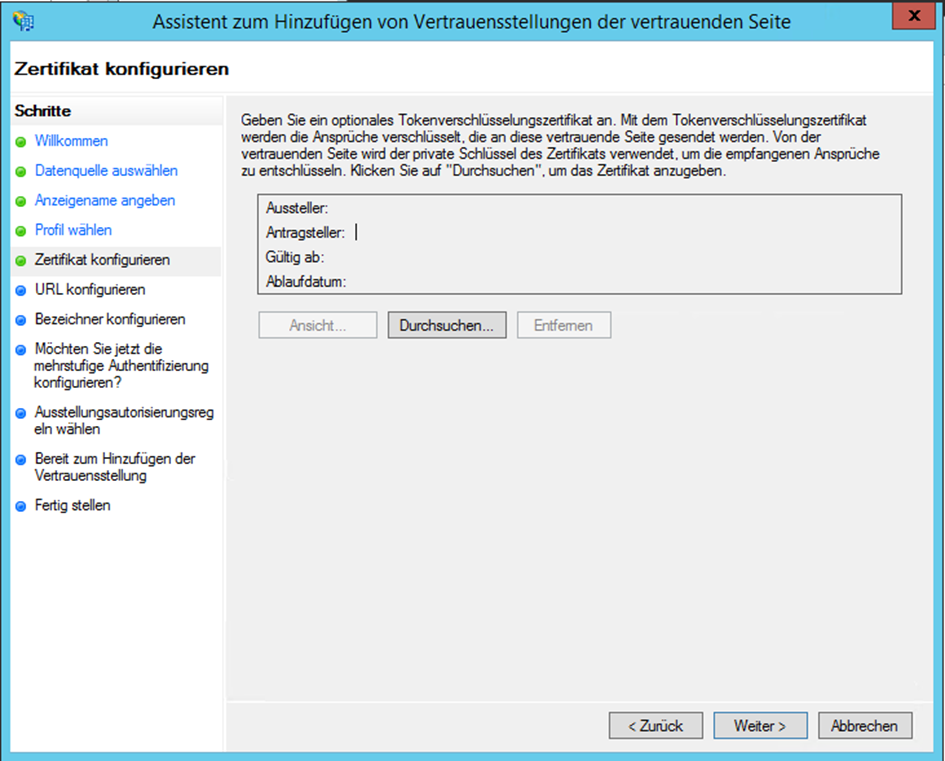The image size is (945, 761).
Task: Click the Entfernen button
Action: click(563, 324)
